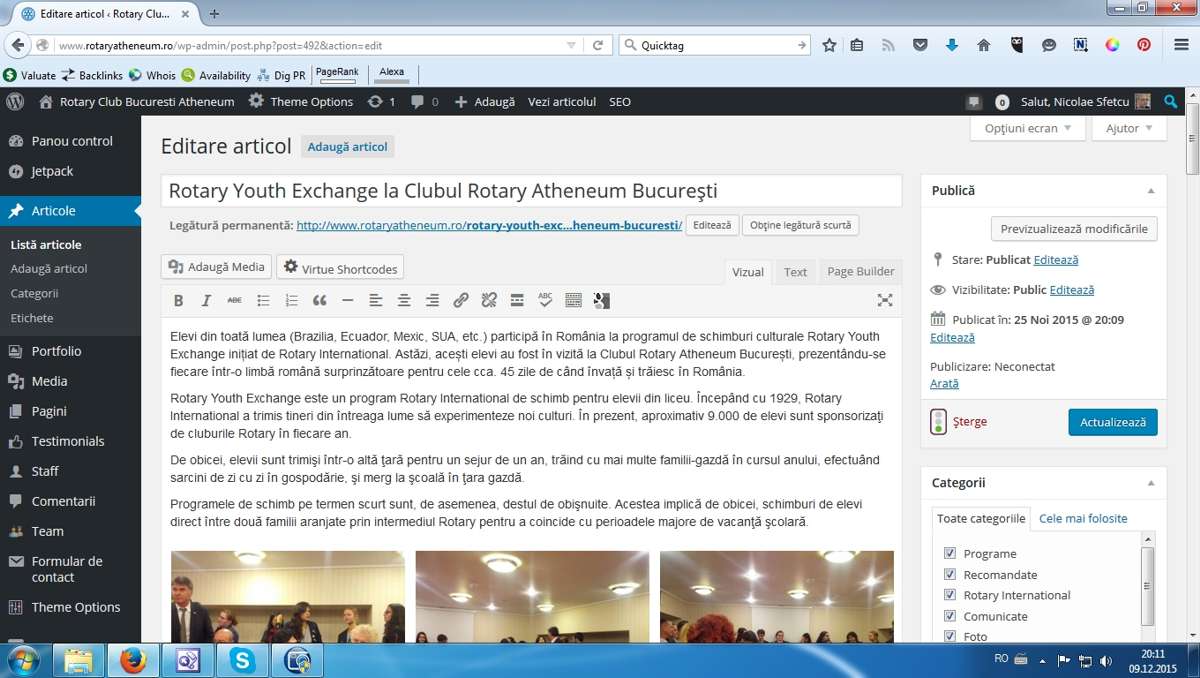Open the Cele mai folosite tab

pyautogui.click(x=1083, y=519)
